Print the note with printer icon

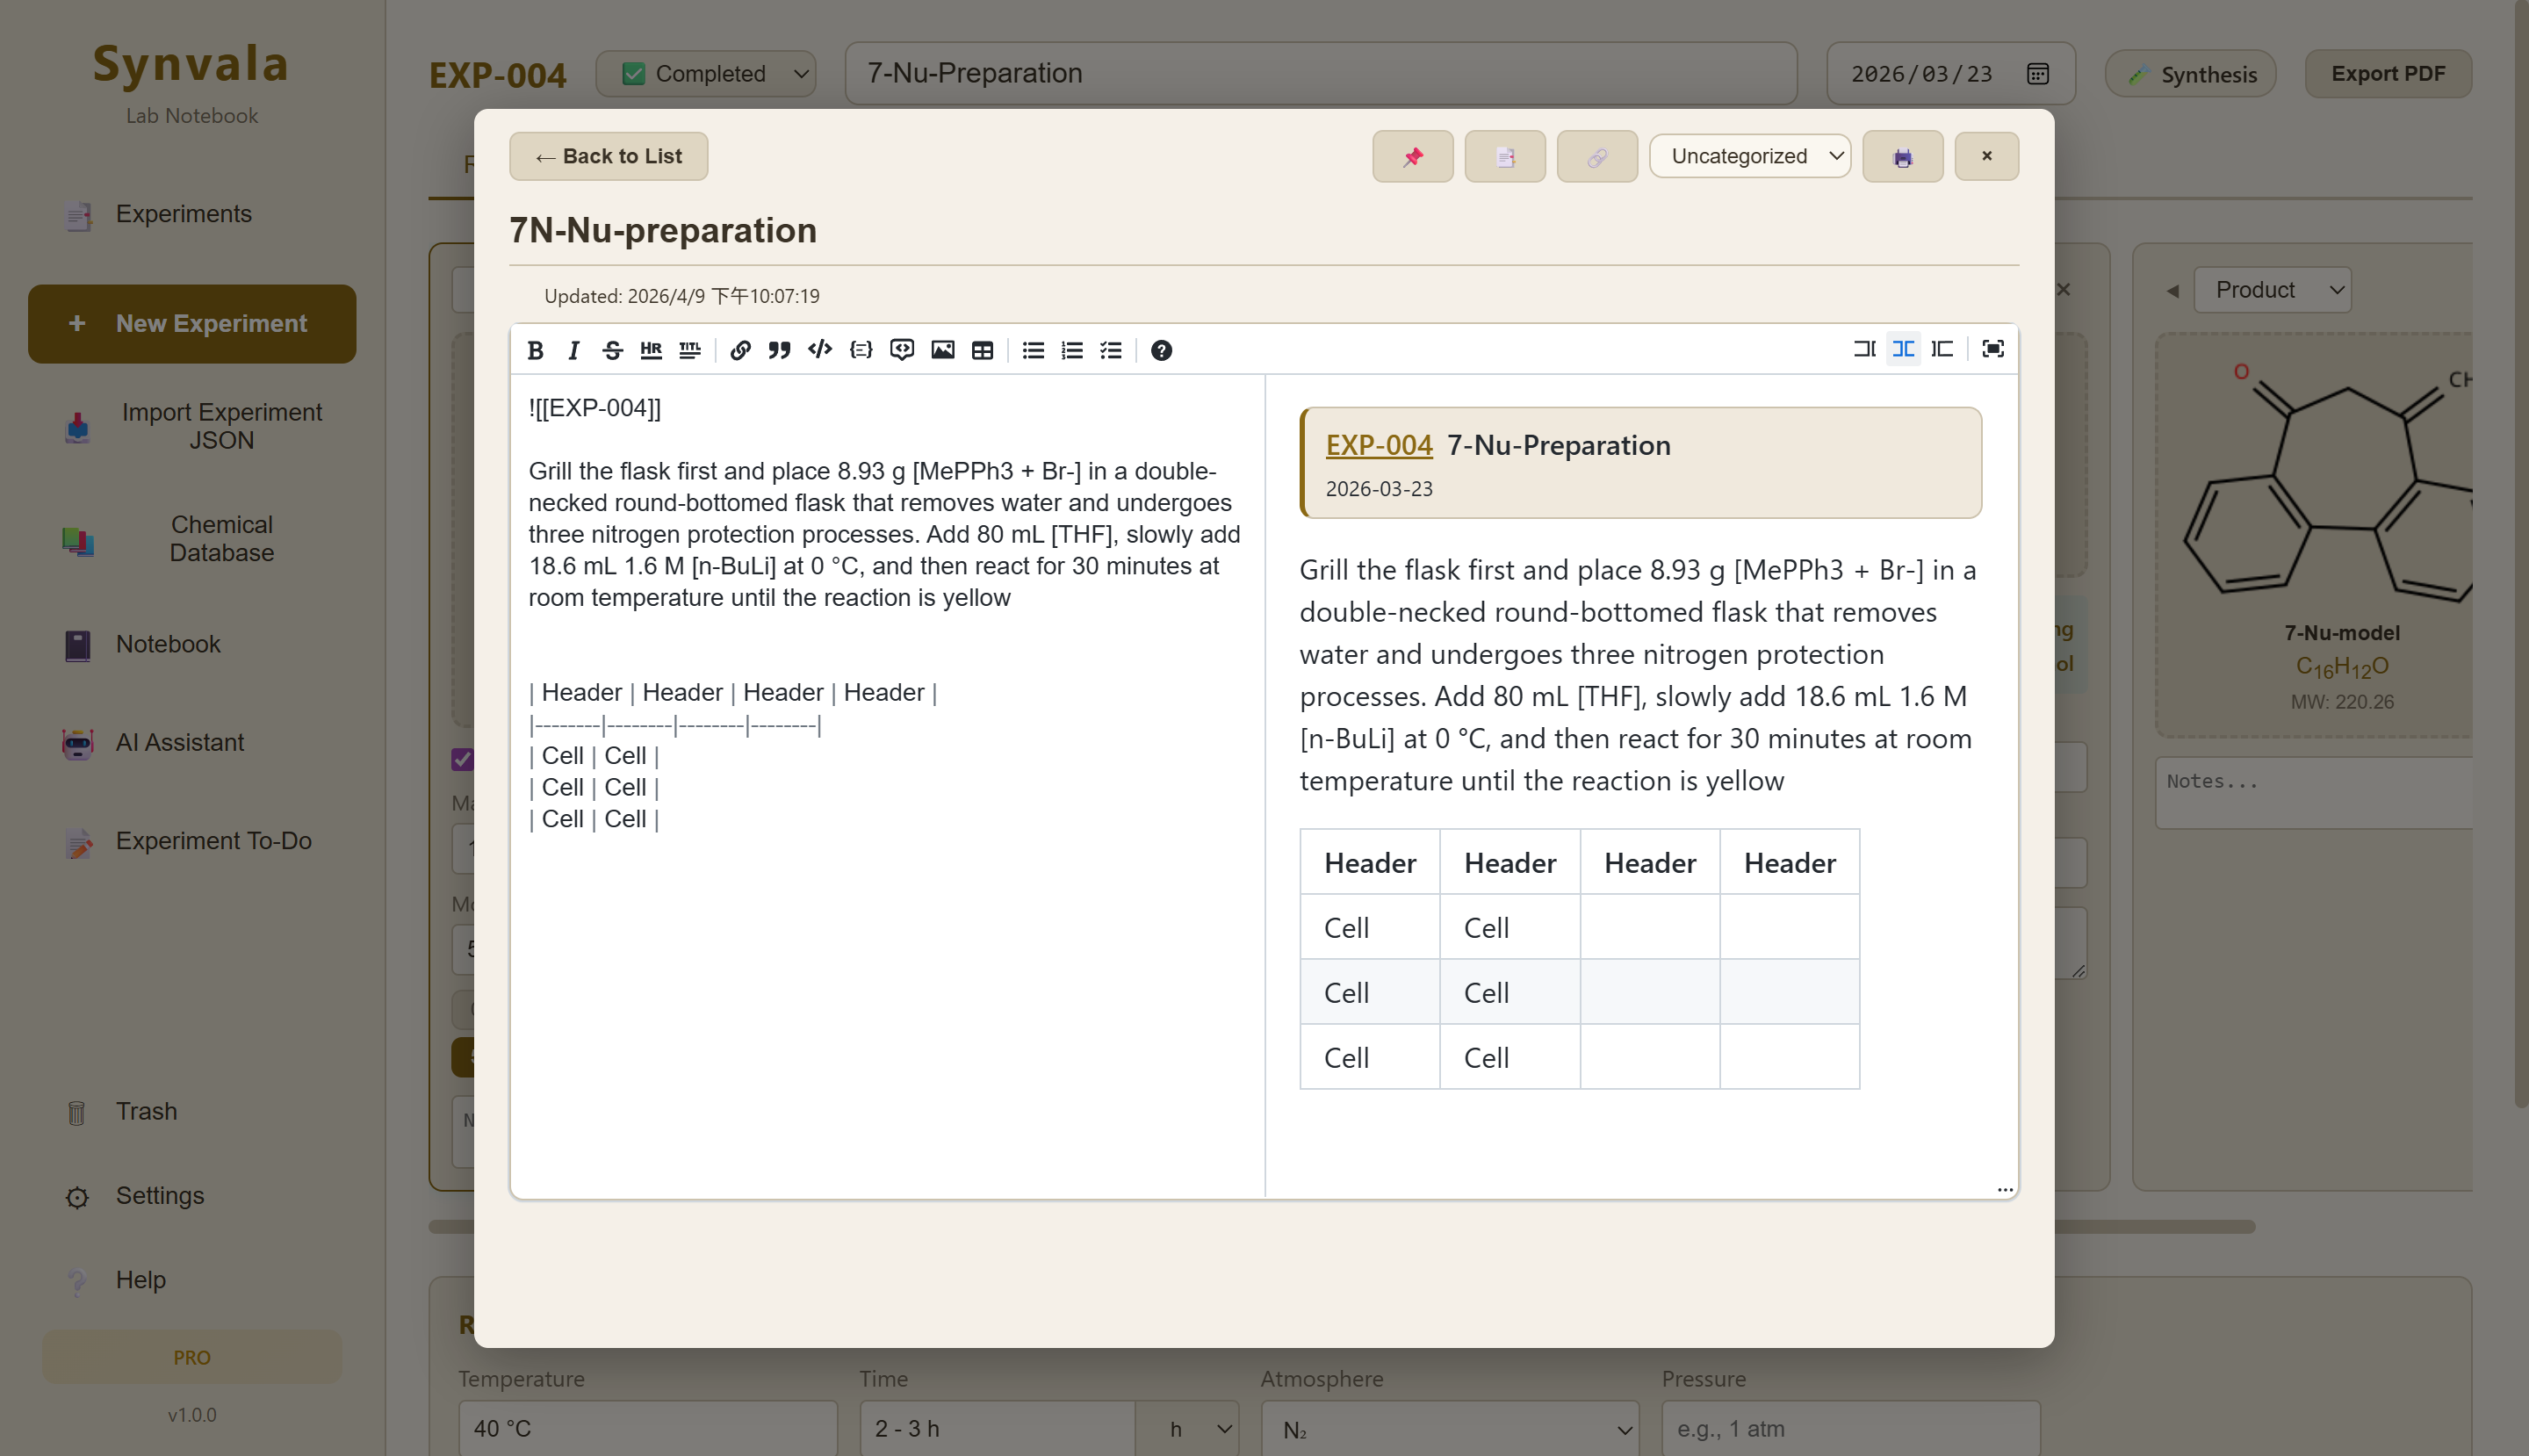1902,156
